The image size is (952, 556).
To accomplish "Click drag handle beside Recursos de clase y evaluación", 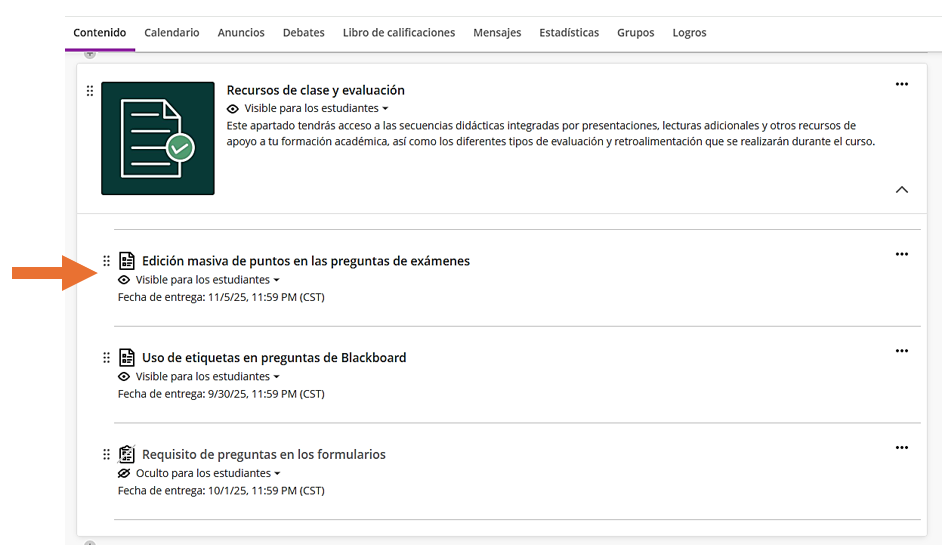I will pos(90,91).
